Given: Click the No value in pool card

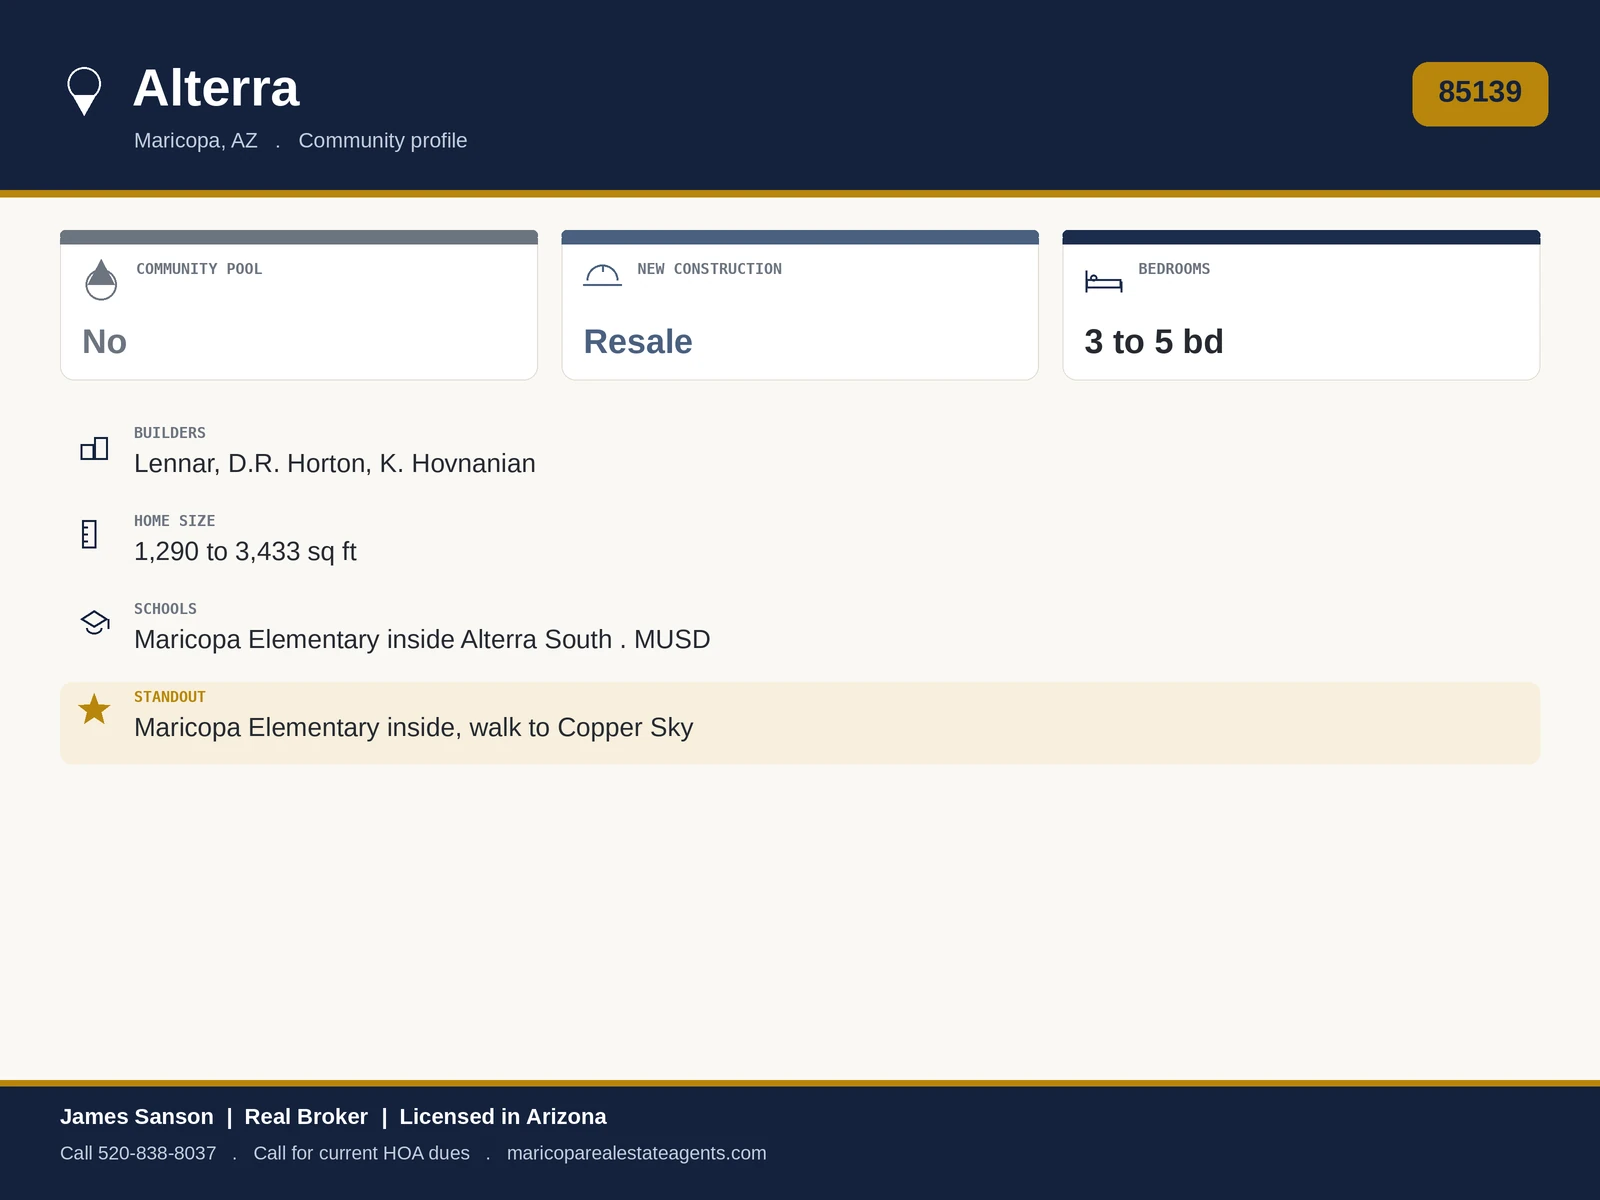Looking at the screenshot, I should (104, 342).
